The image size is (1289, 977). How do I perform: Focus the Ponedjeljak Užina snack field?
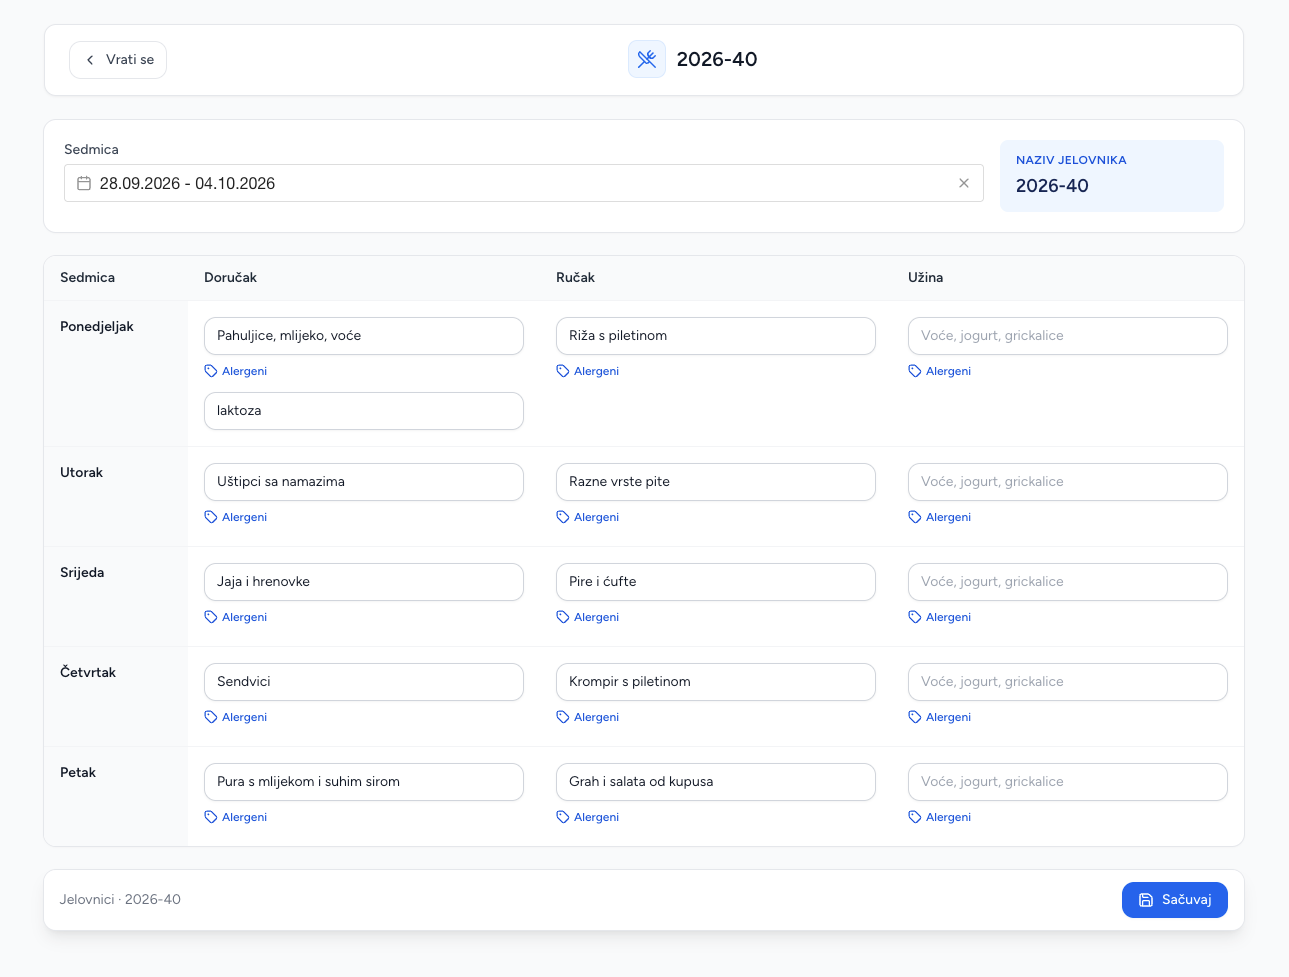tap(1068, 336)
